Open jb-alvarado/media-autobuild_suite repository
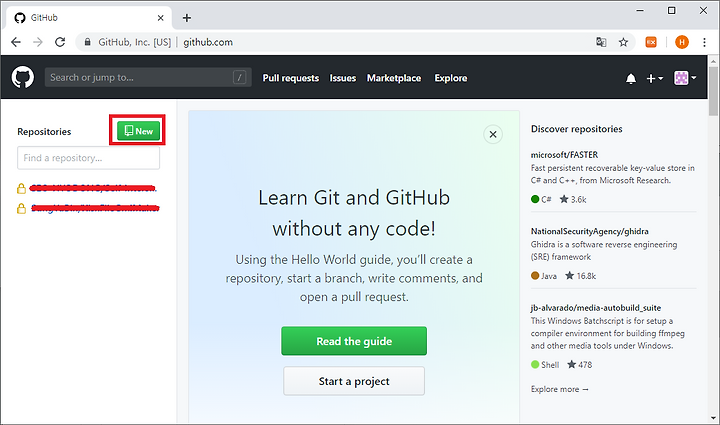720x425 pixels. (x=596, y=308)
